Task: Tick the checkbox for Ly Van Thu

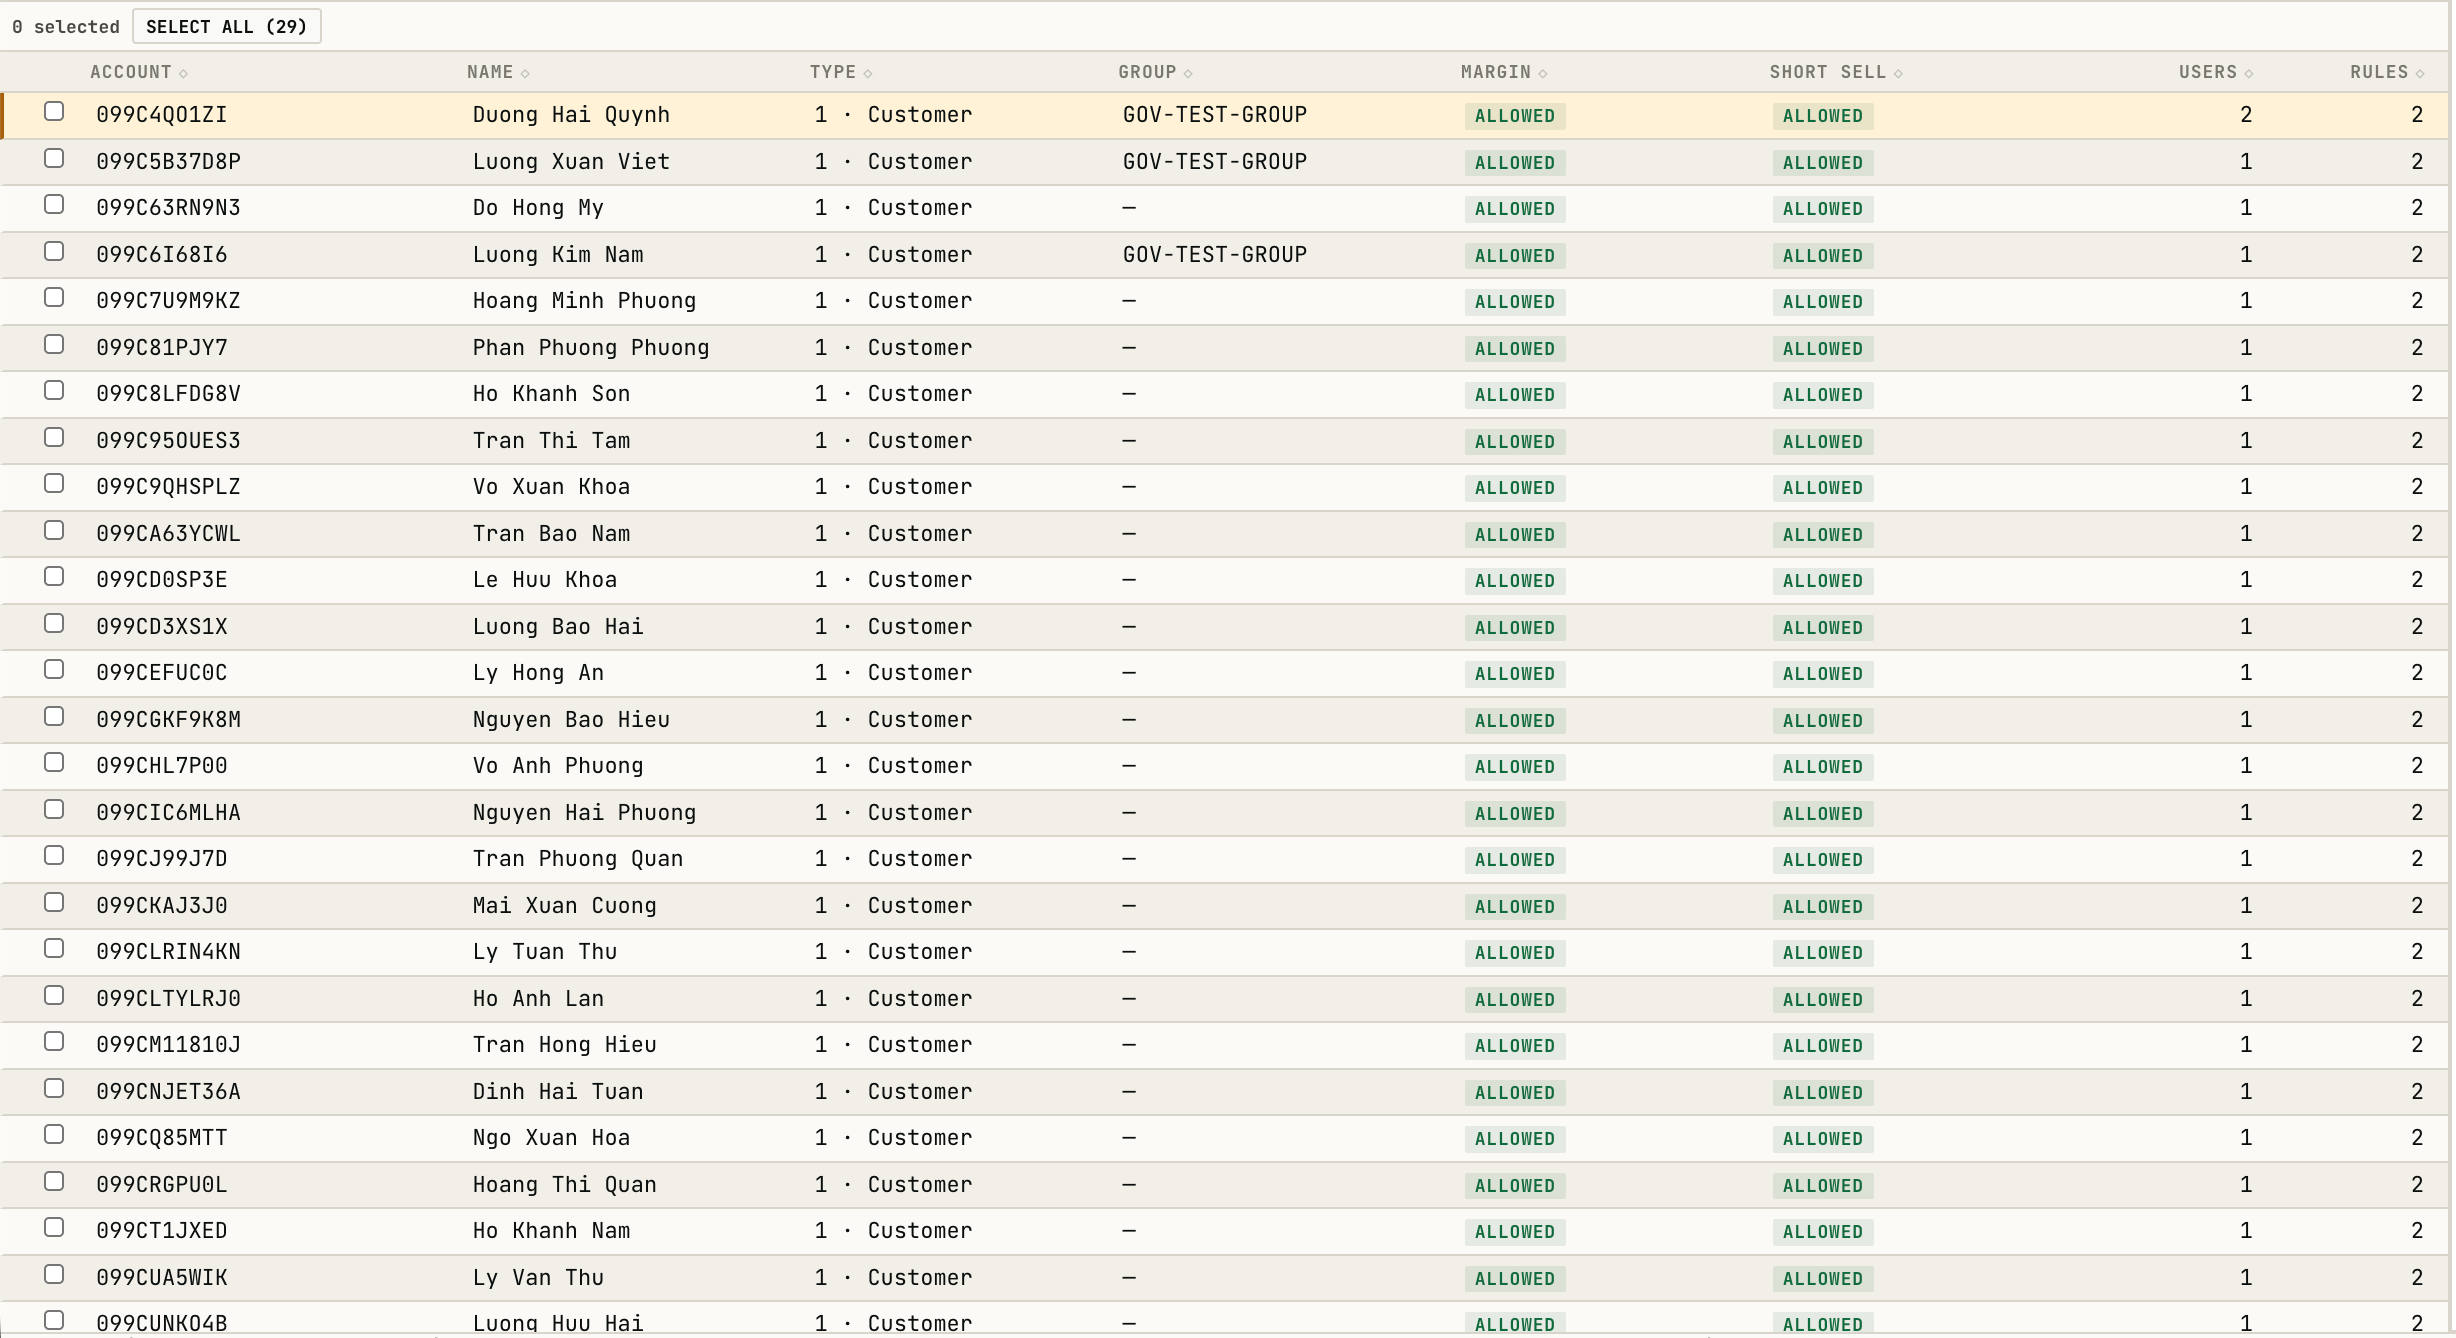Action: click(54, 1275)
